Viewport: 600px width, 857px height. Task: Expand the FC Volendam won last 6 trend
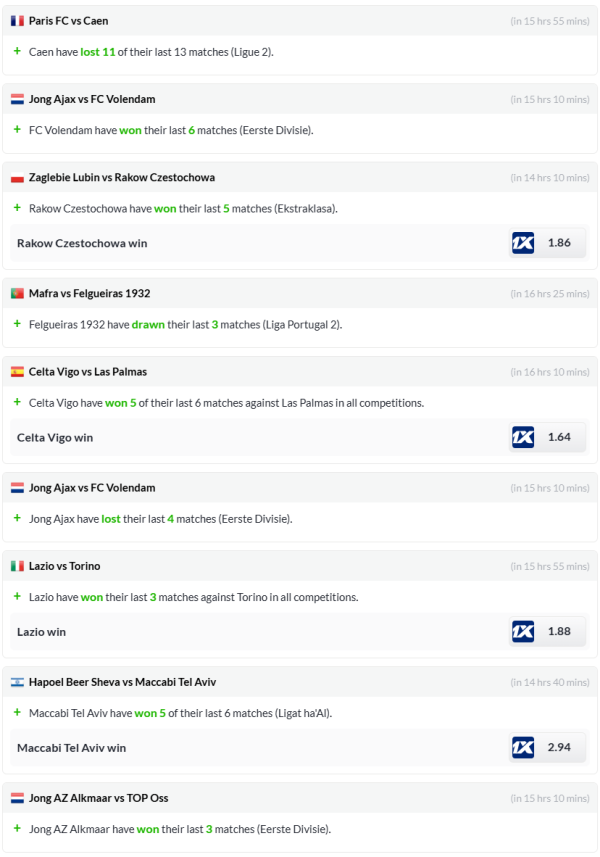pos(17,130)
